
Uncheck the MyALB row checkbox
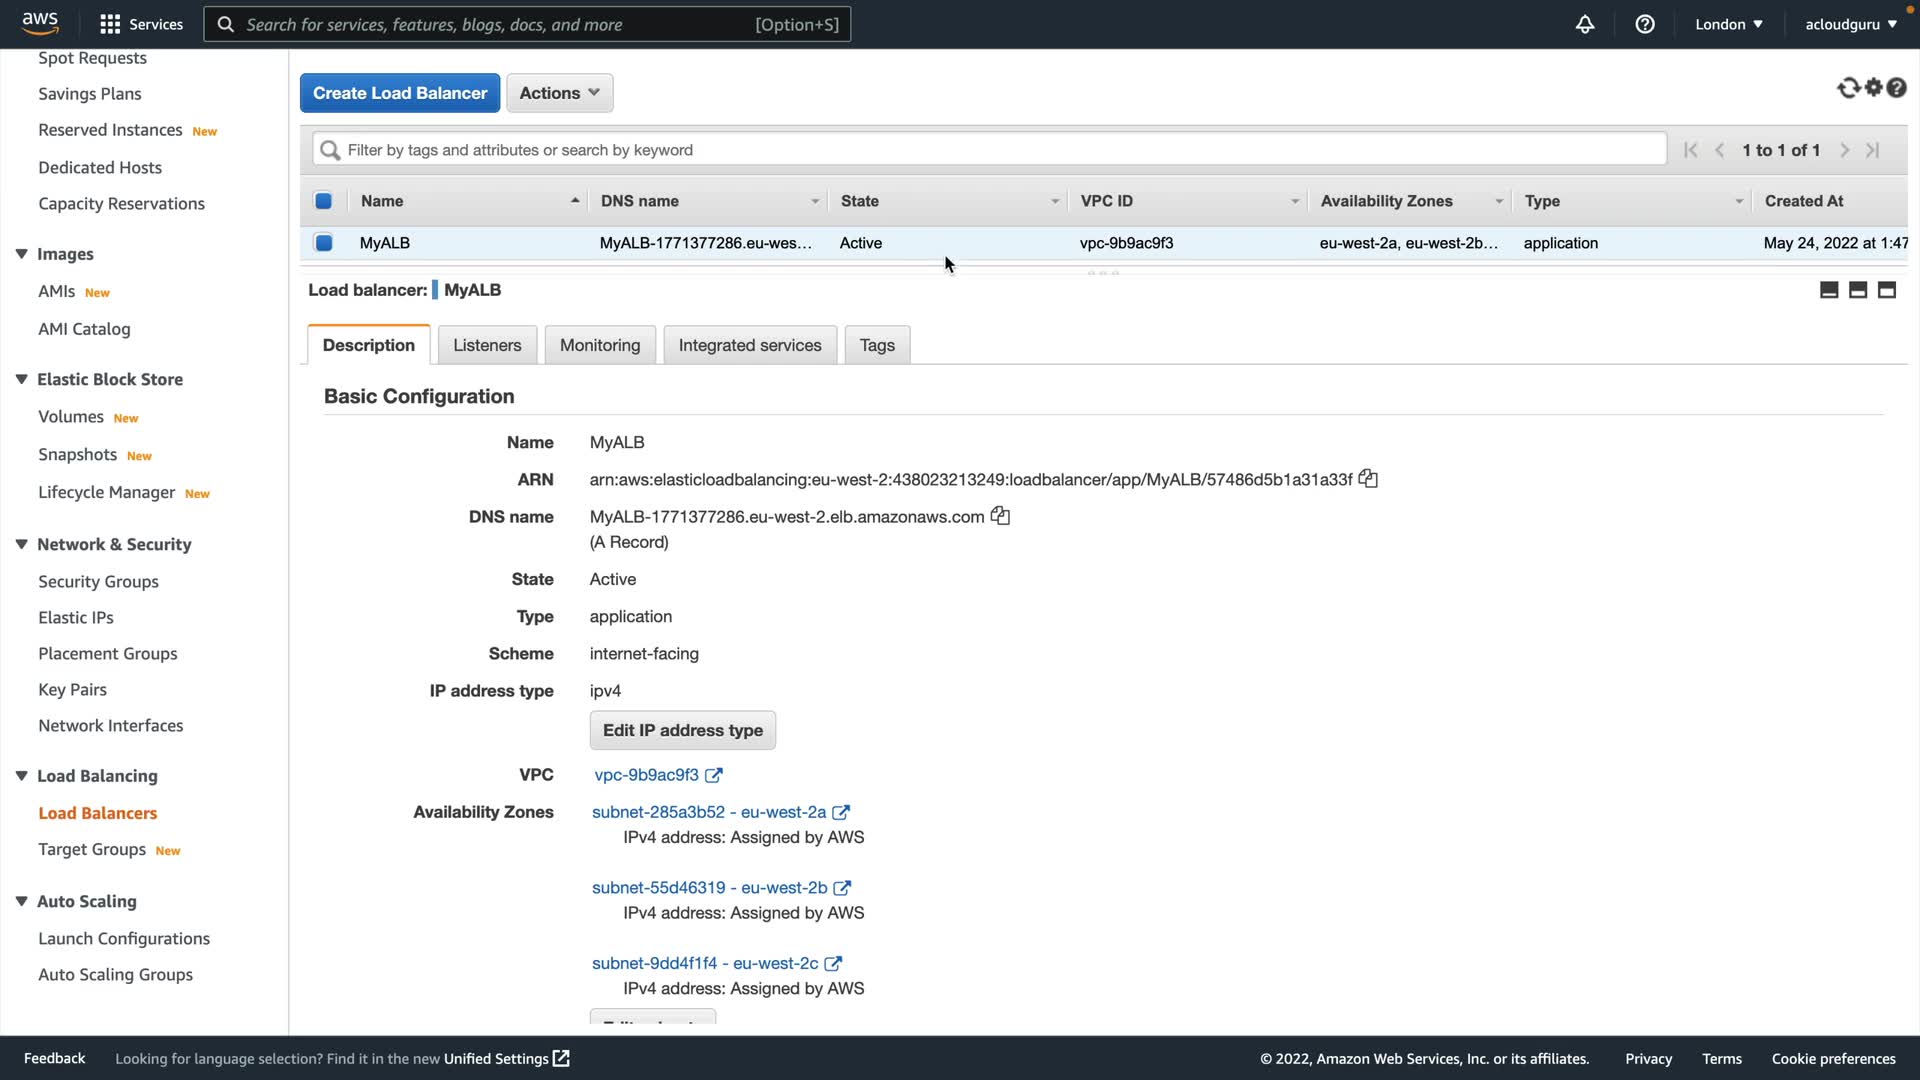point(324,243)
